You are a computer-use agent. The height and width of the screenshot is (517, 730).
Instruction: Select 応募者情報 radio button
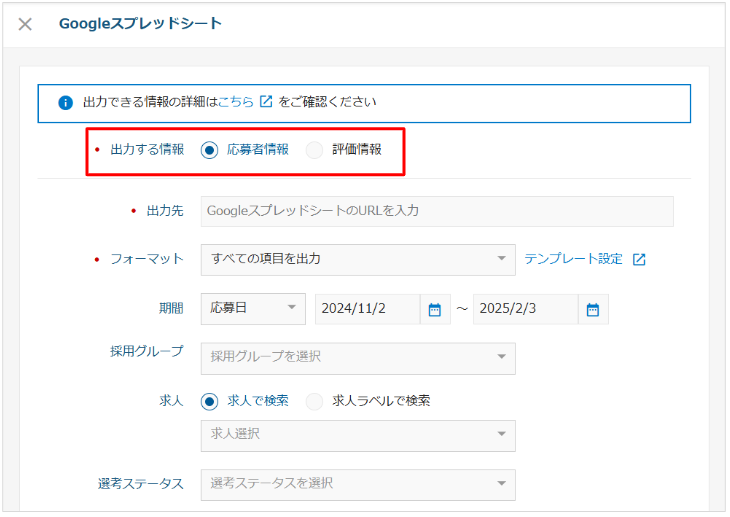tap(210, 150)
